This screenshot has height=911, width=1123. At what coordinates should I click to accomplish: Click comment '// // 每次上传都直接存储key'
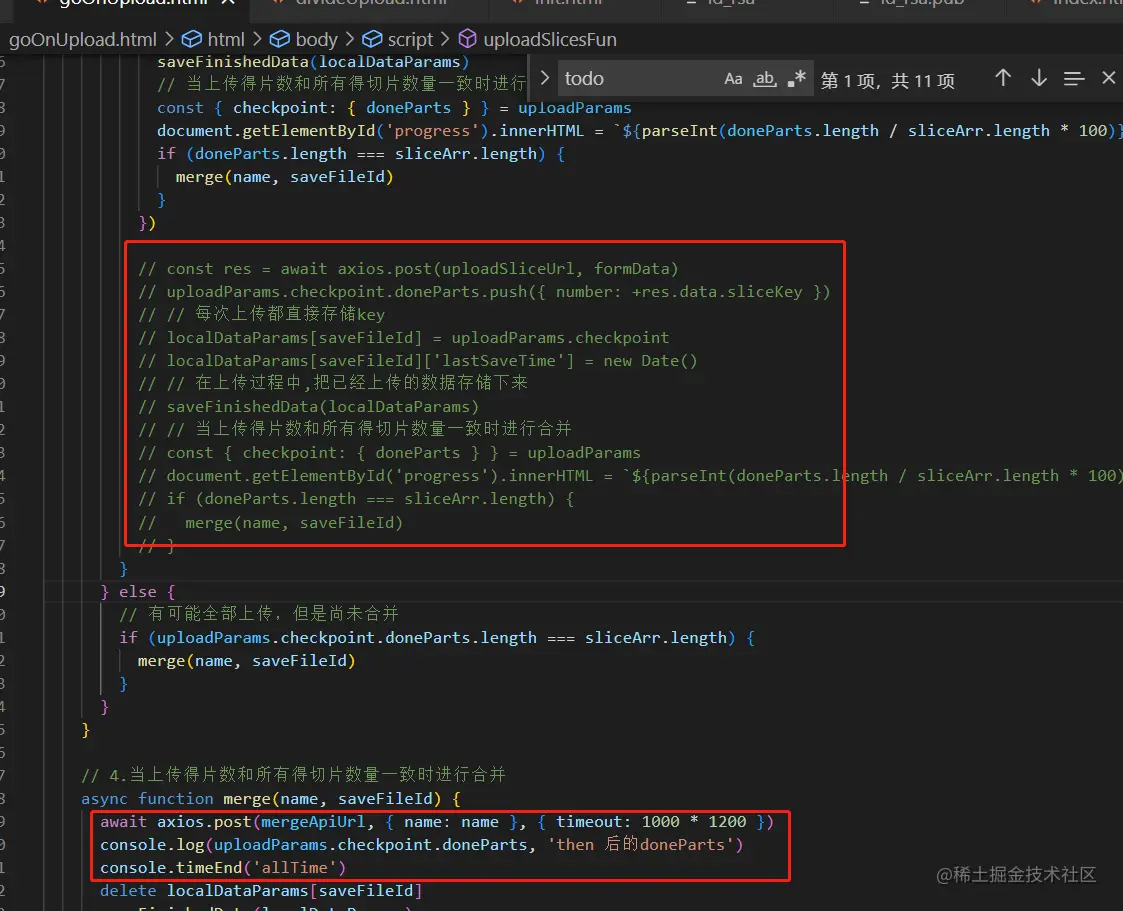click(x=261, y=314)
